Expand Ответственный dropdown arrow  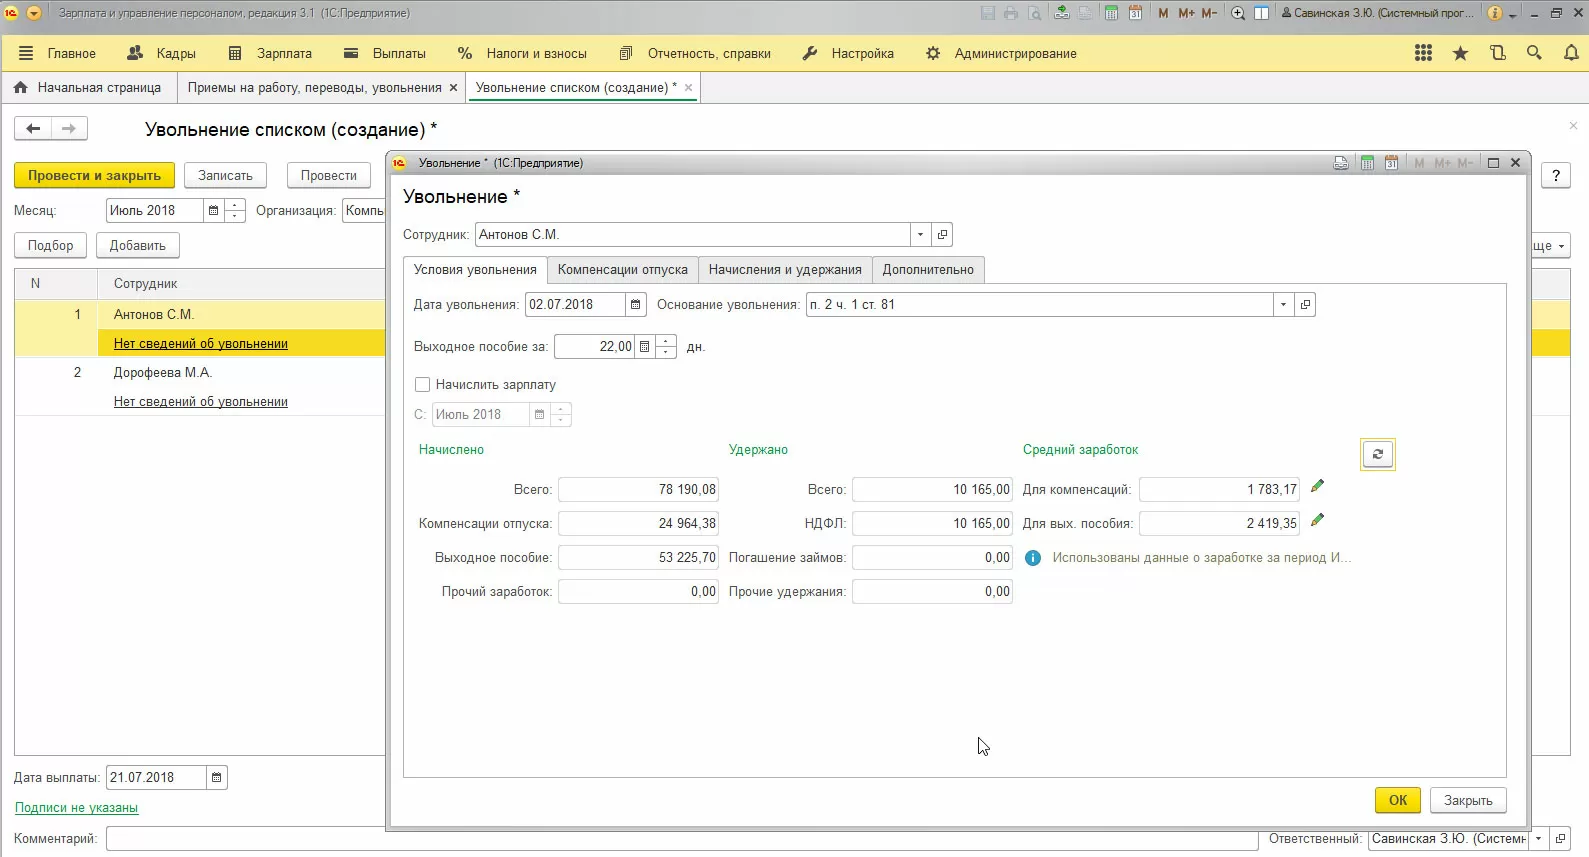pos(1539,839)
